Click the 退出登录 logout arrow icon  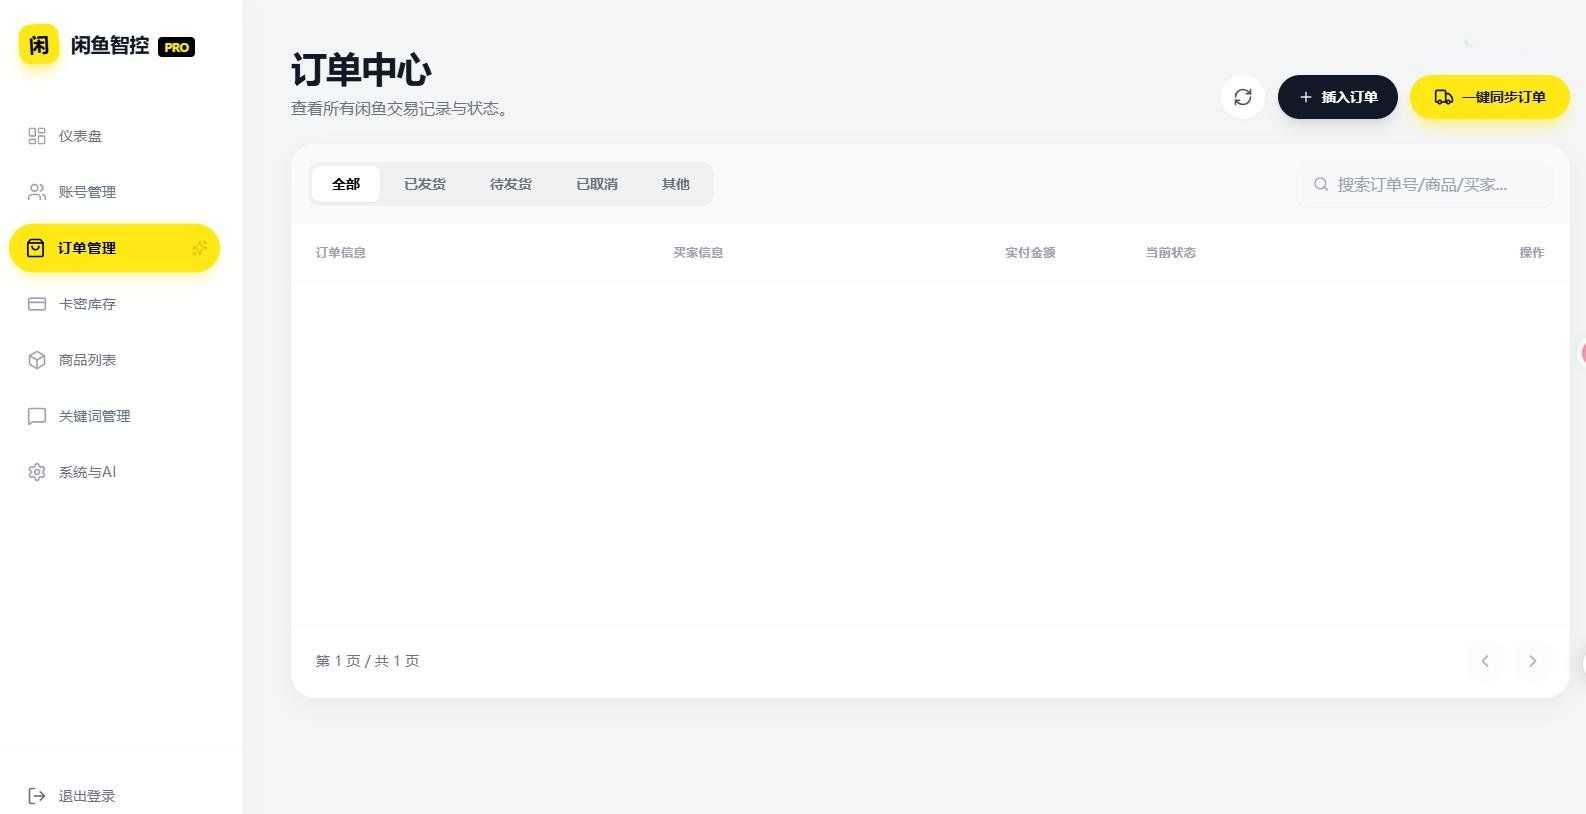click(37, 796)
